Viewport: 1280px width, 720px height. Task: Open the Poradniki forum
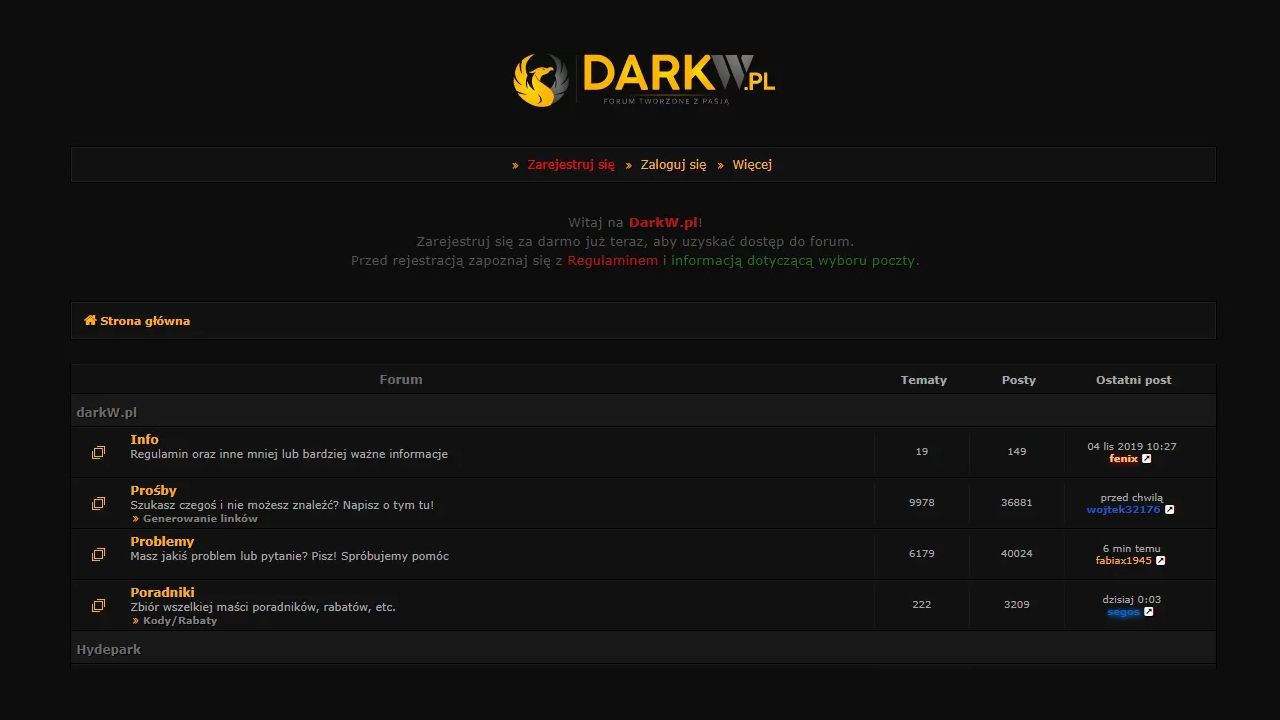pos(162,592)
